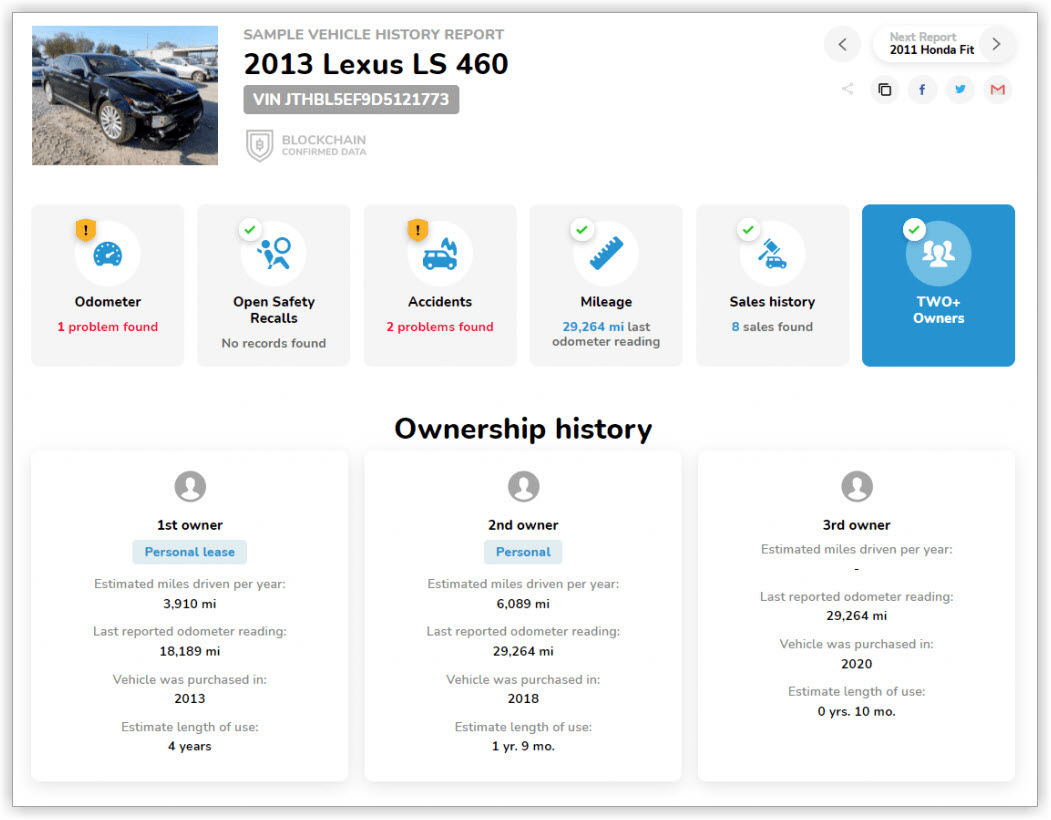Click the Accidents car crash icon

click(x=440, y=254)
